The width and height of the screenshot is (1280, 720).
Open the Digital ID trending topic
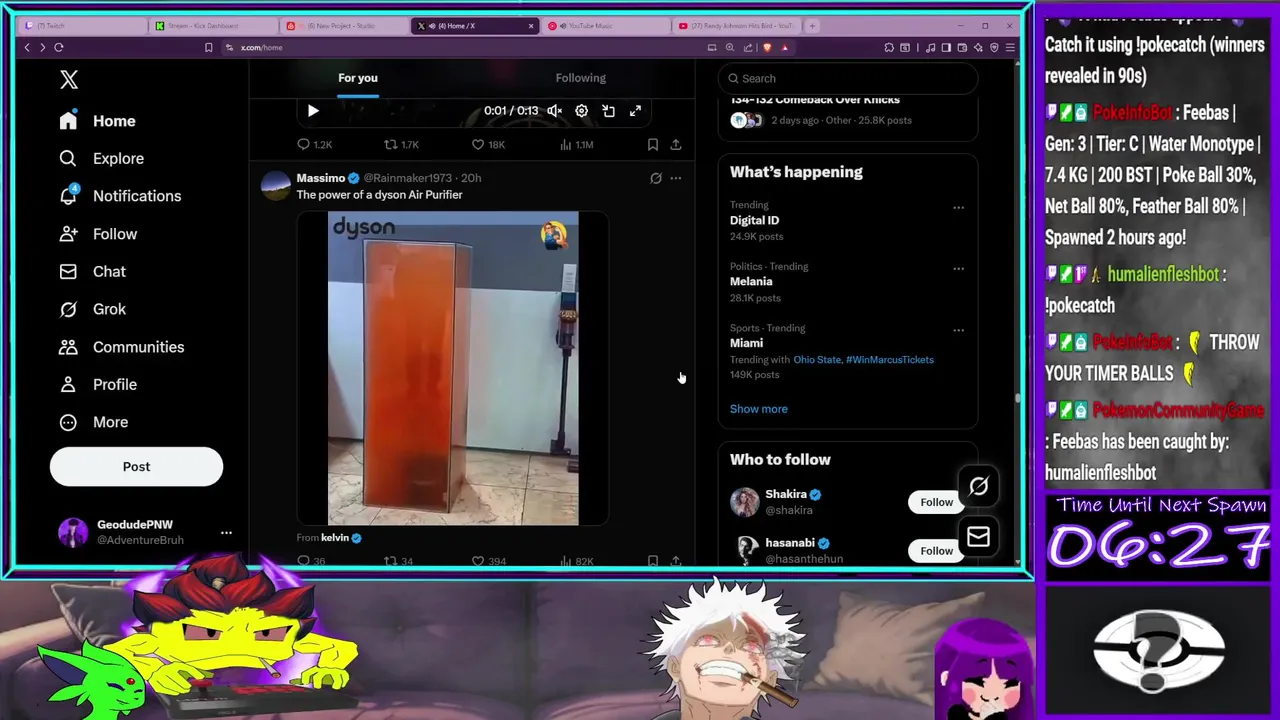pyautogui.click(x=754, y=220)
